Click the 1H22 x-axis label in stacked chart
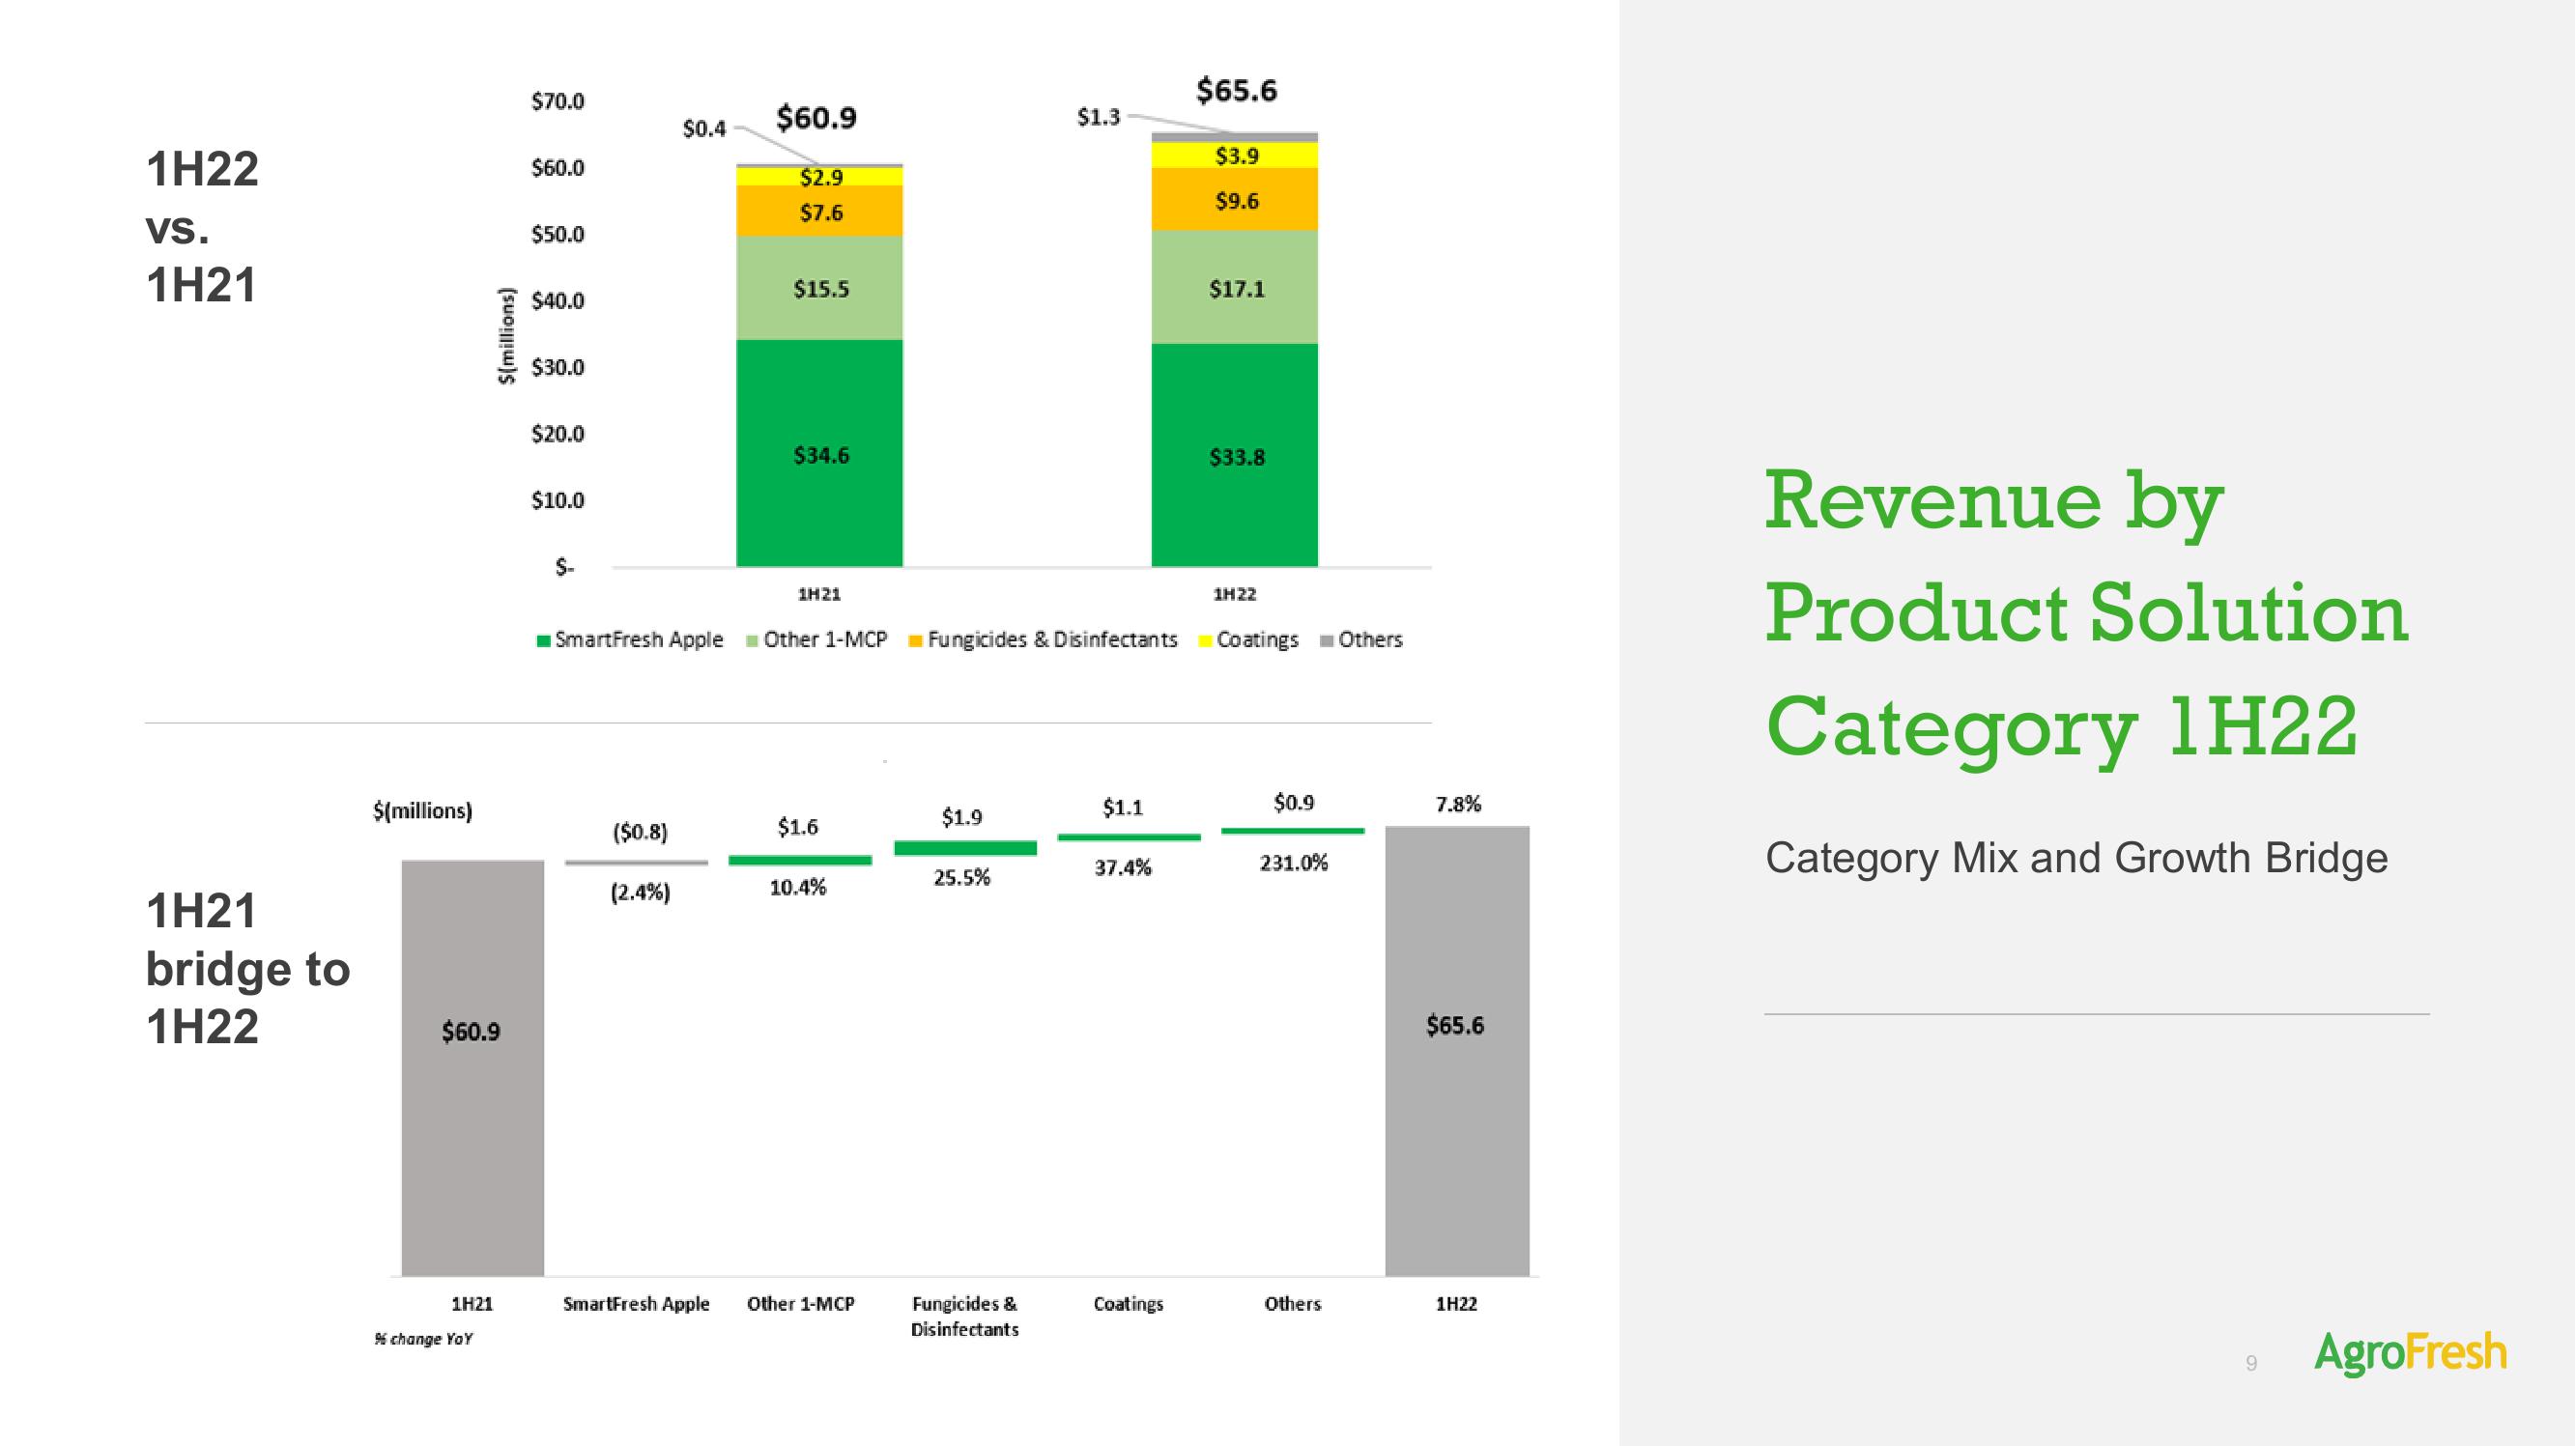Image resolution: width=2576 pixels, height=1446 pixels. pyautogui.click(x=1235, y=594)
